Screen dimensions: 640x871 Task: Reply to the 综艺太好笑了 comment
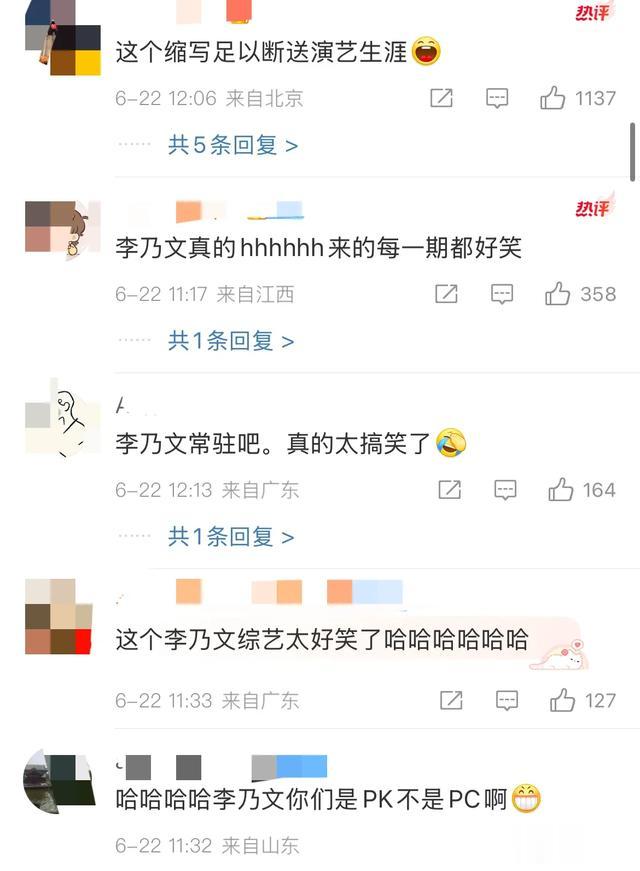507,701
